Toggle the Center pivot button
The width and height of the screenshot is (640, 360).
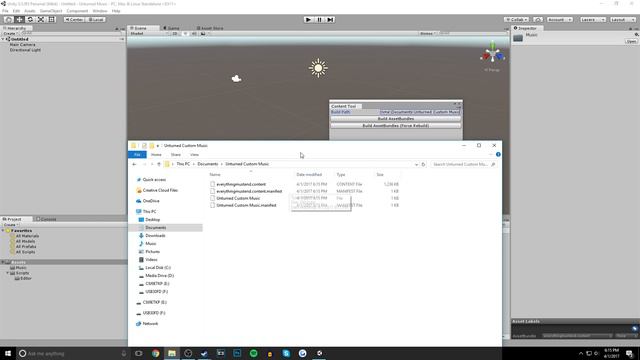74,20
